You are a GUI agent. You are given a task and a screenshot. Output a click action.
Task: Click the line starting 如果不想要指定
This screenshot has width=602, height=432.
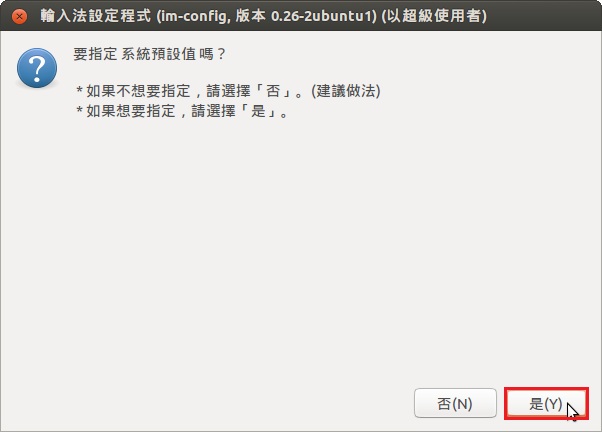point(228,91)
